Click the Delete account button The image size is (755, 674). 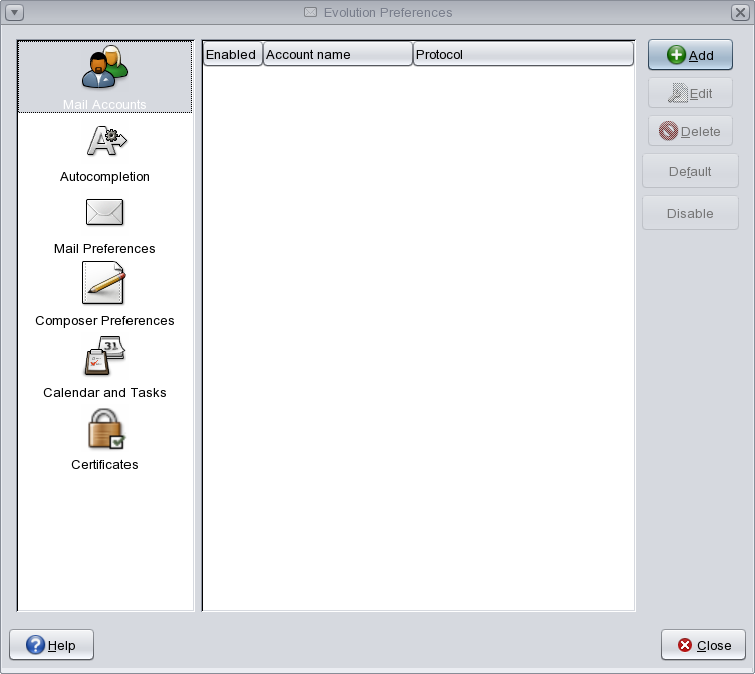click(690, 131)
